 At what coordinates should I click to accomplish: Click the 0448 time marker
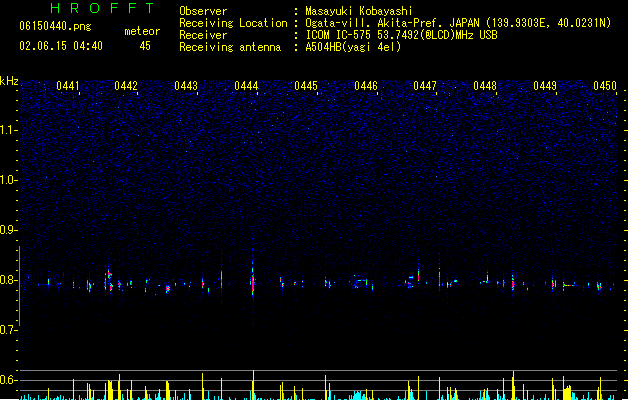pyautogui.click(x=485, y=86)
